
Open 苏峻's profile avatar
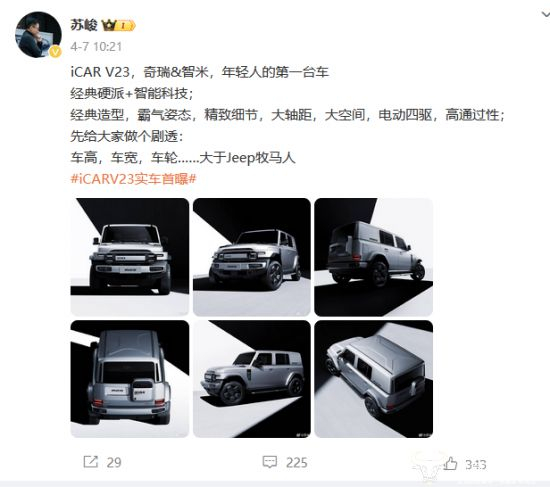coord(38,34)
